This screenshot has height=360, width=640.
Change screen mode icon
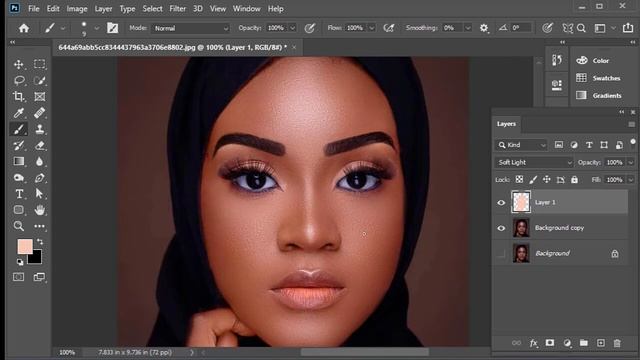[x=39, y=277]
